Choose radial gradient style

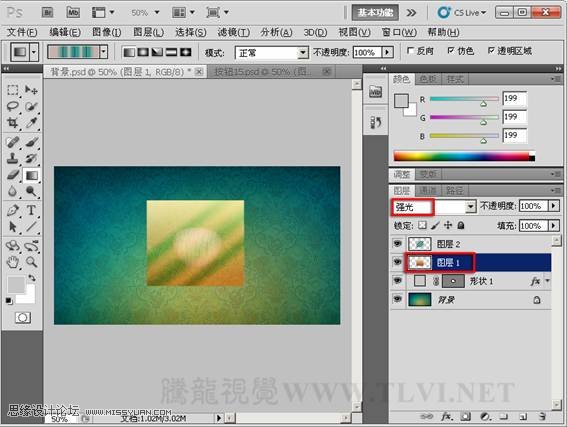pyautogui.click(x=143, y=52)
